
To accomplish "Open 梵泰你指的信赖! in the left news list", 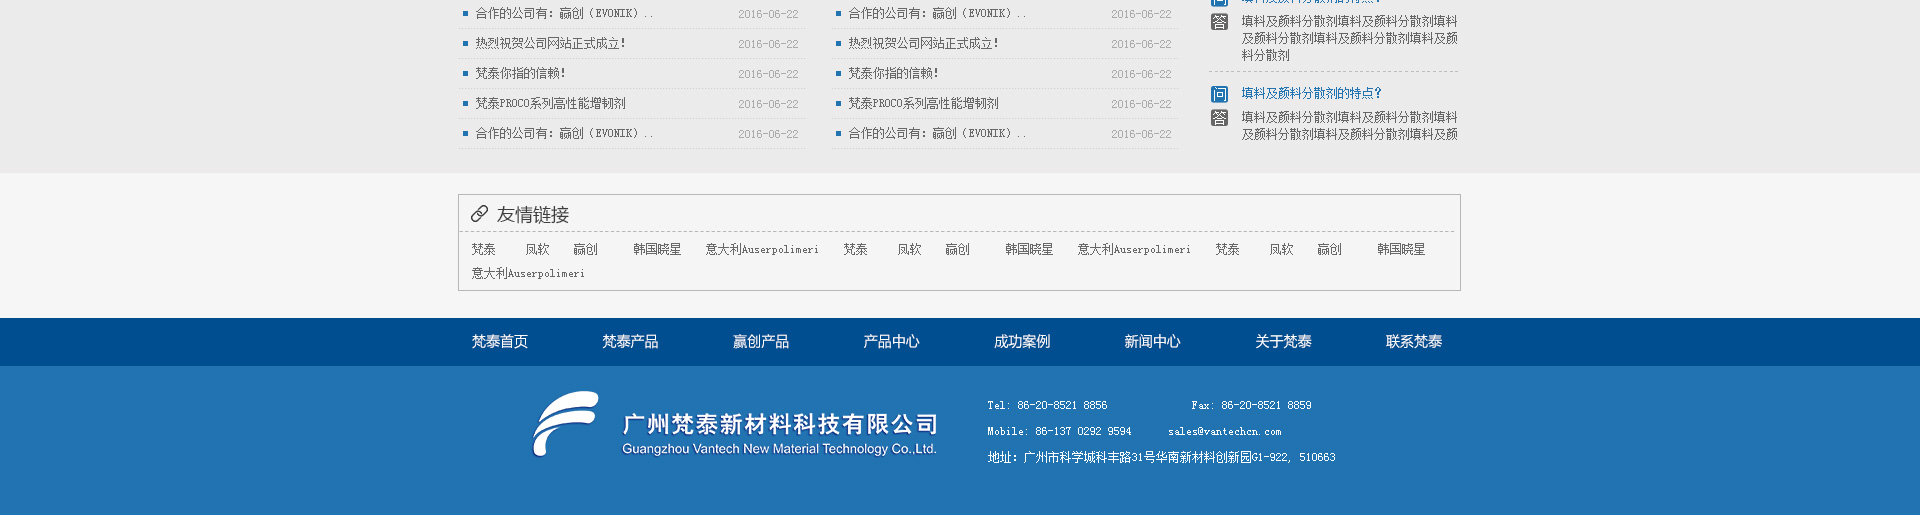I will 520,74.
